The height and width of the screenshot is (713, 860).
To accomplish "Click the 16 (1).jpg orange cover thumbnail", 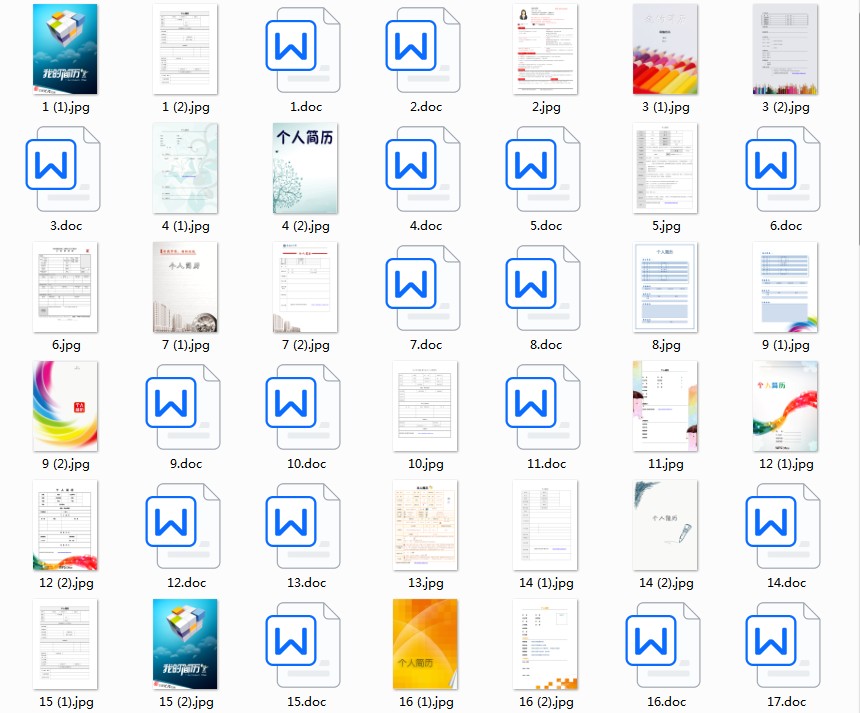I will click(x=425, y=644).
